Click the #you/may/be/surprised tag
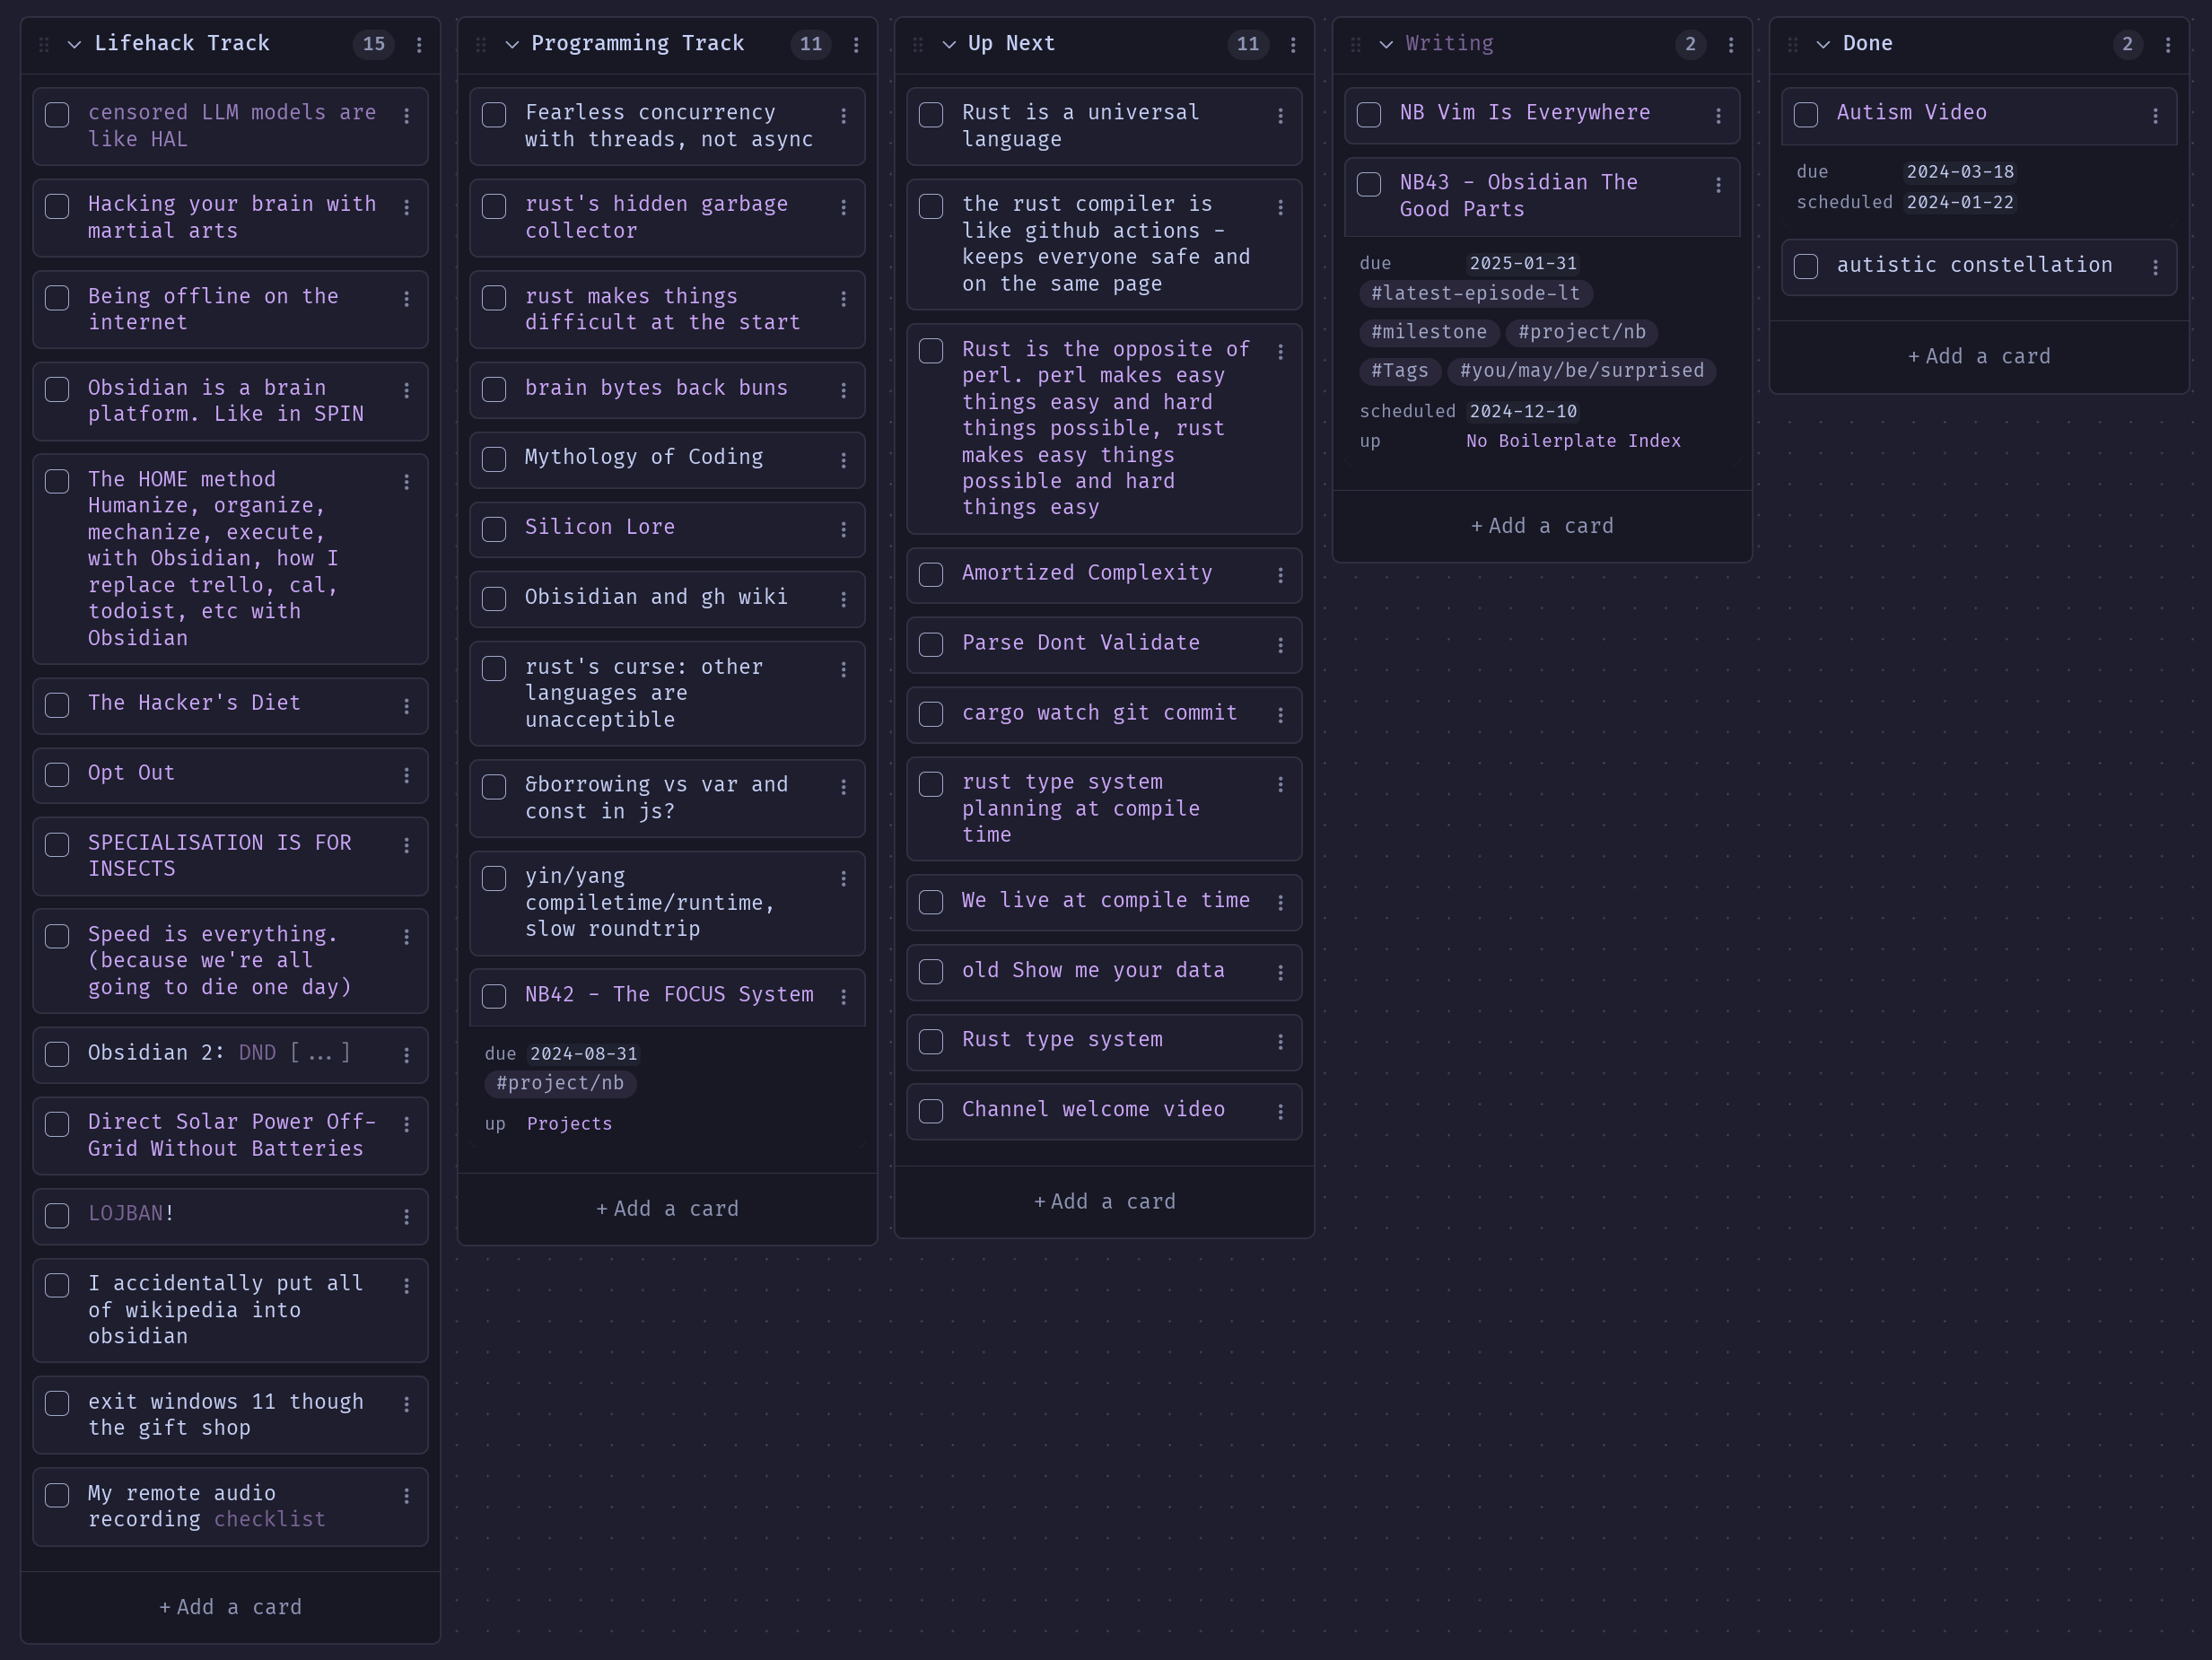 pos(1582,371)
